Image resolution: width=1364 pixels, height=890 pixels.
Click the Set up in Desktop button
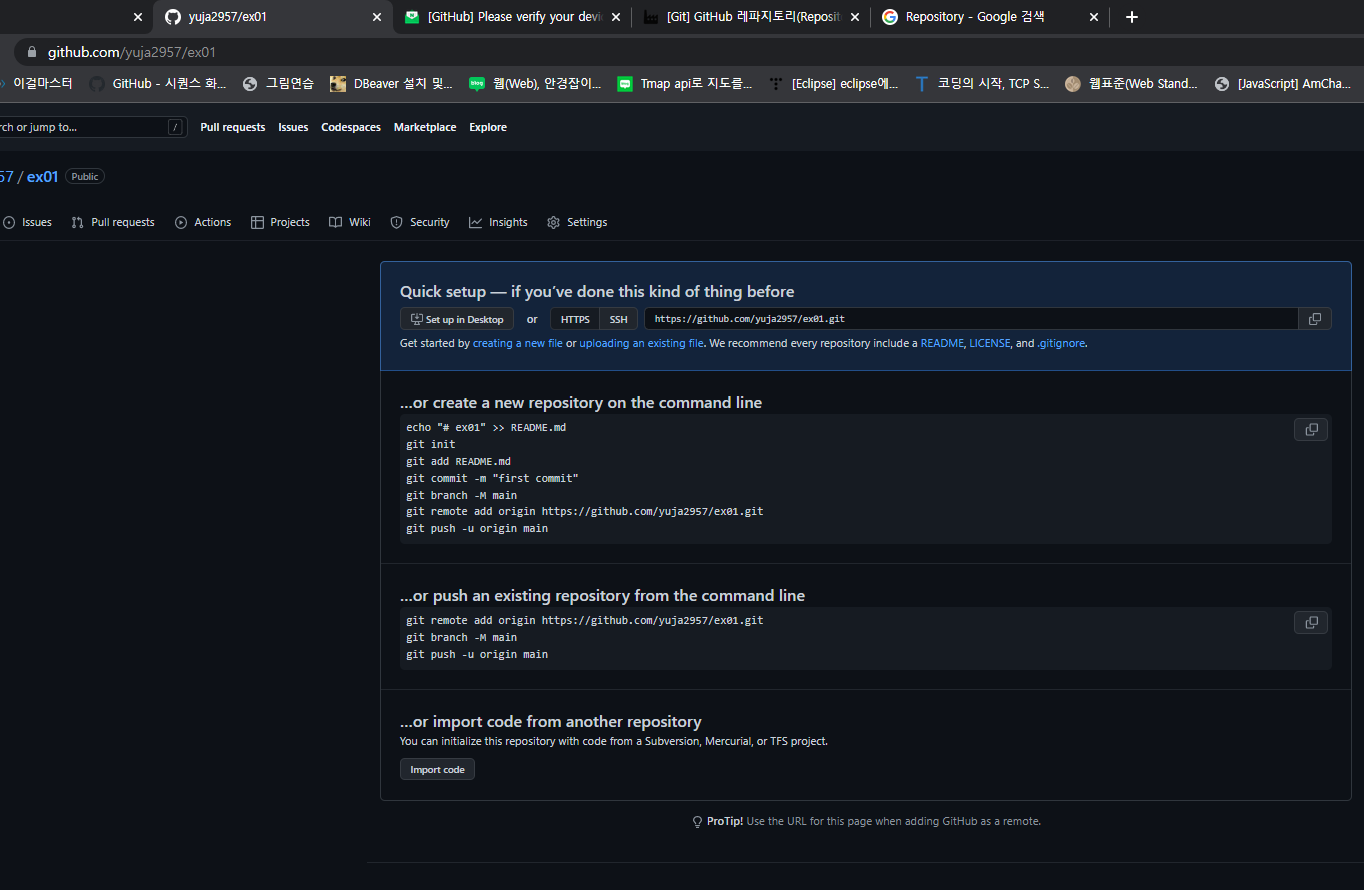457,319
